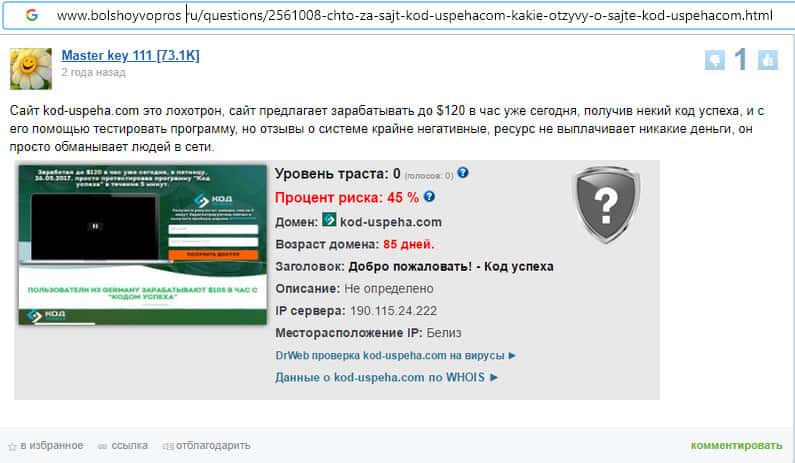
Task: Open the Master key 111 profile link
Action: [x=130, y=55]
